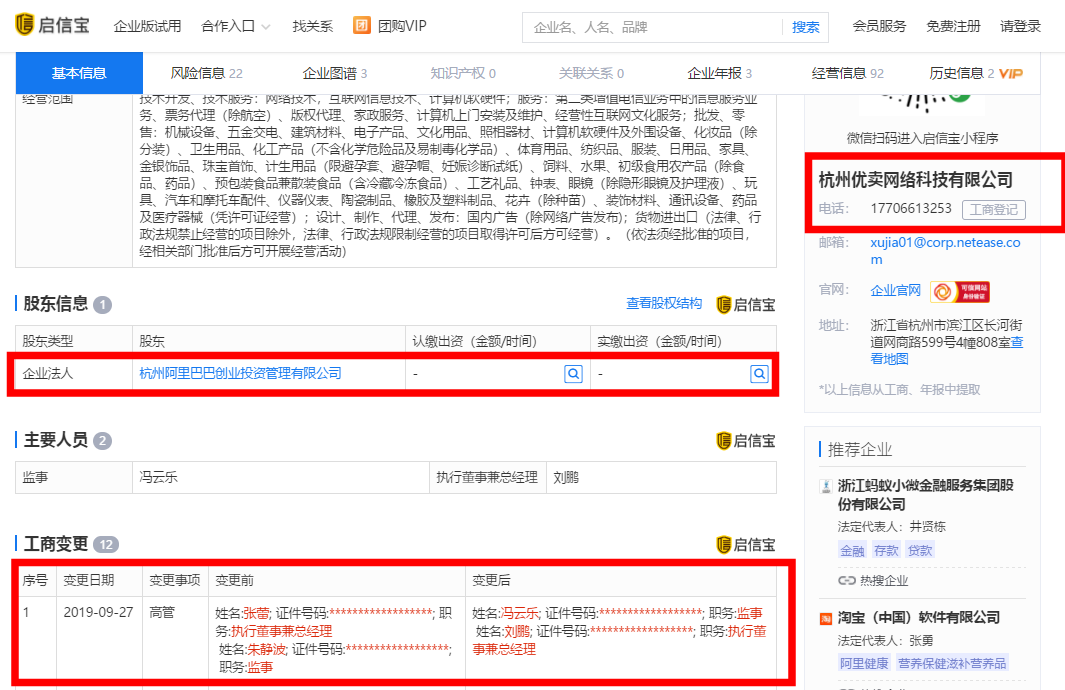Screen dimensions: 1065x690
Task: Click the magnifier icon in the 认缴出资 cell
Action: 573,374
